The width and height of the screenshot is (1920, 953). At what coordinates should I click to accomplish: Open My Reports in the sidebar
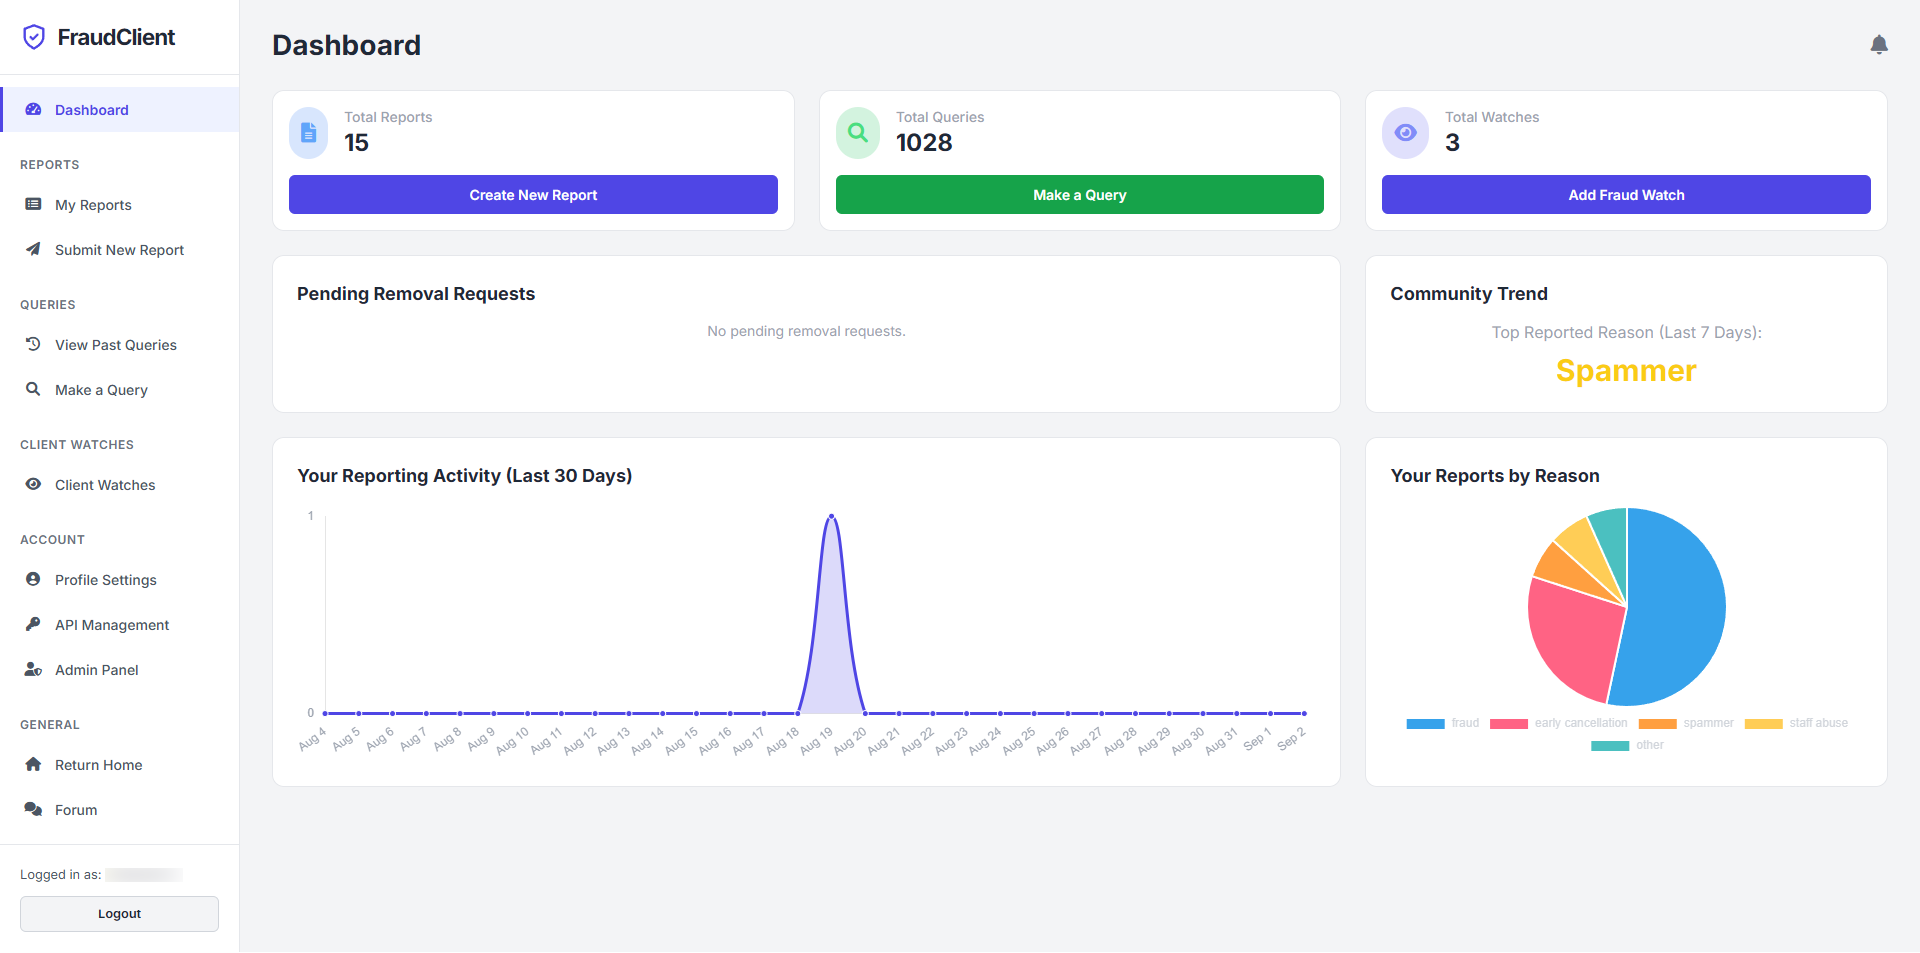click(93, 205)
